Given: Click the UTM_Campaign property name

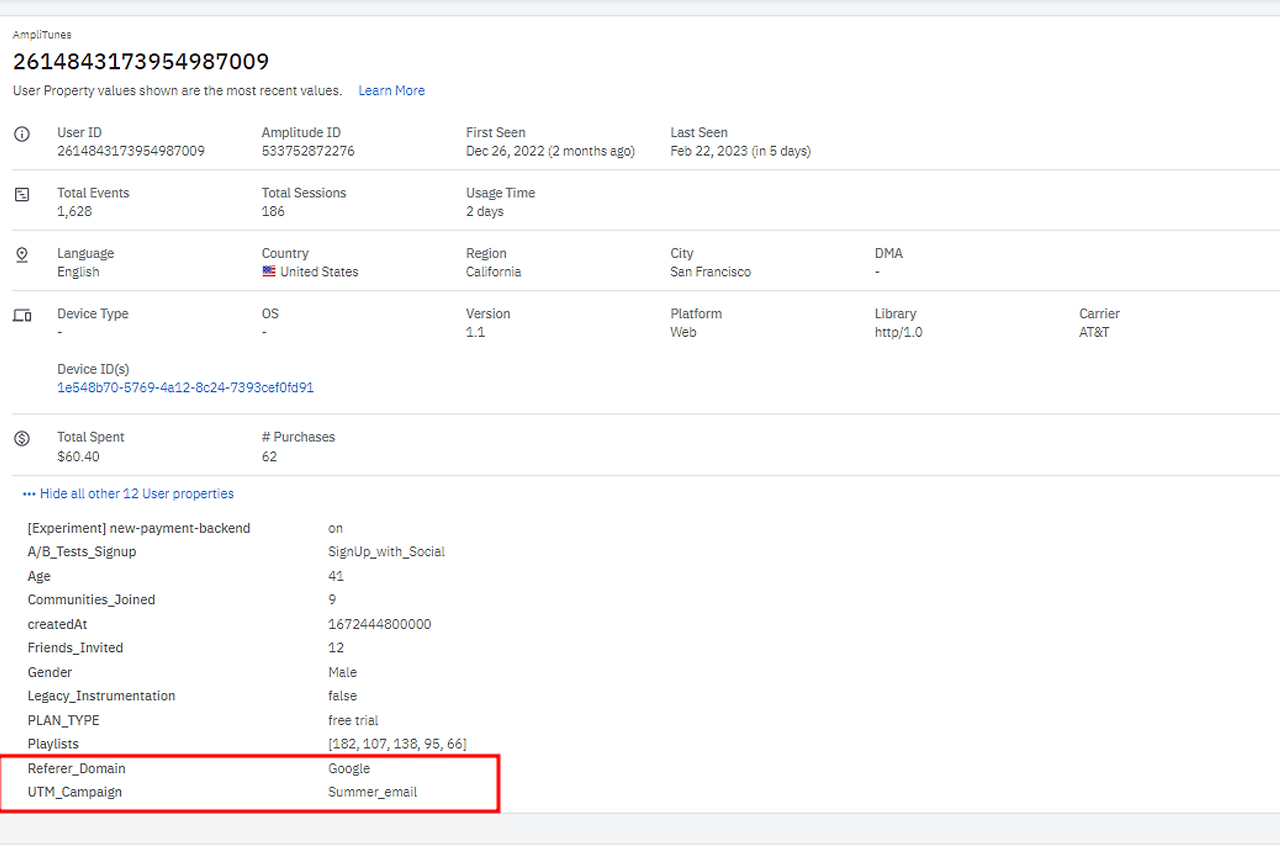Looking at the screenshot, I should point(75,792).
